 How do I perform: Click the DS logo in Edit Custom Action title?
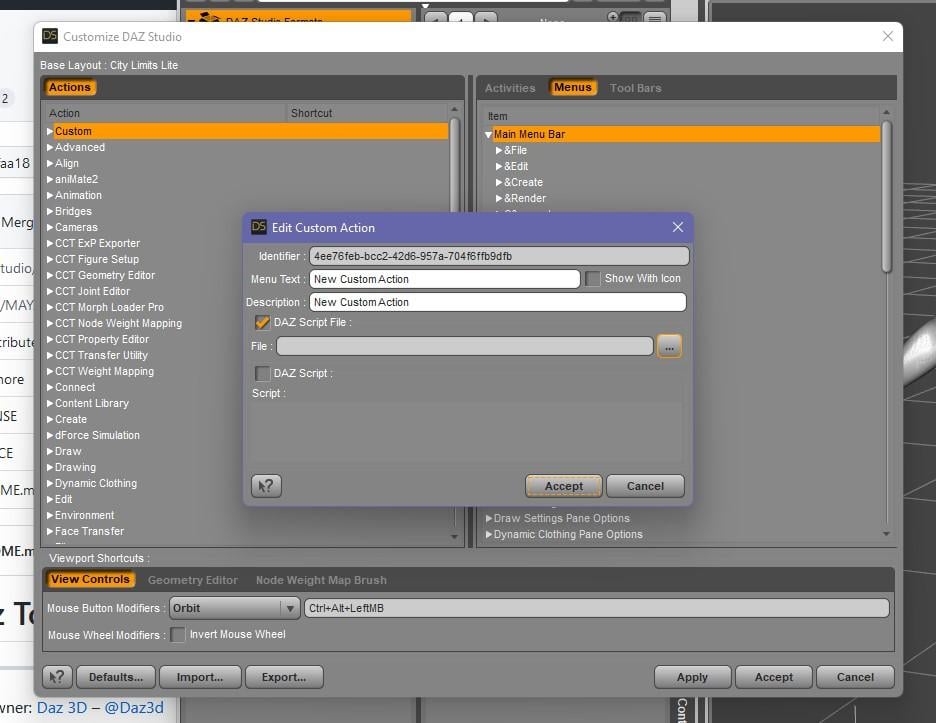point(258,227)
